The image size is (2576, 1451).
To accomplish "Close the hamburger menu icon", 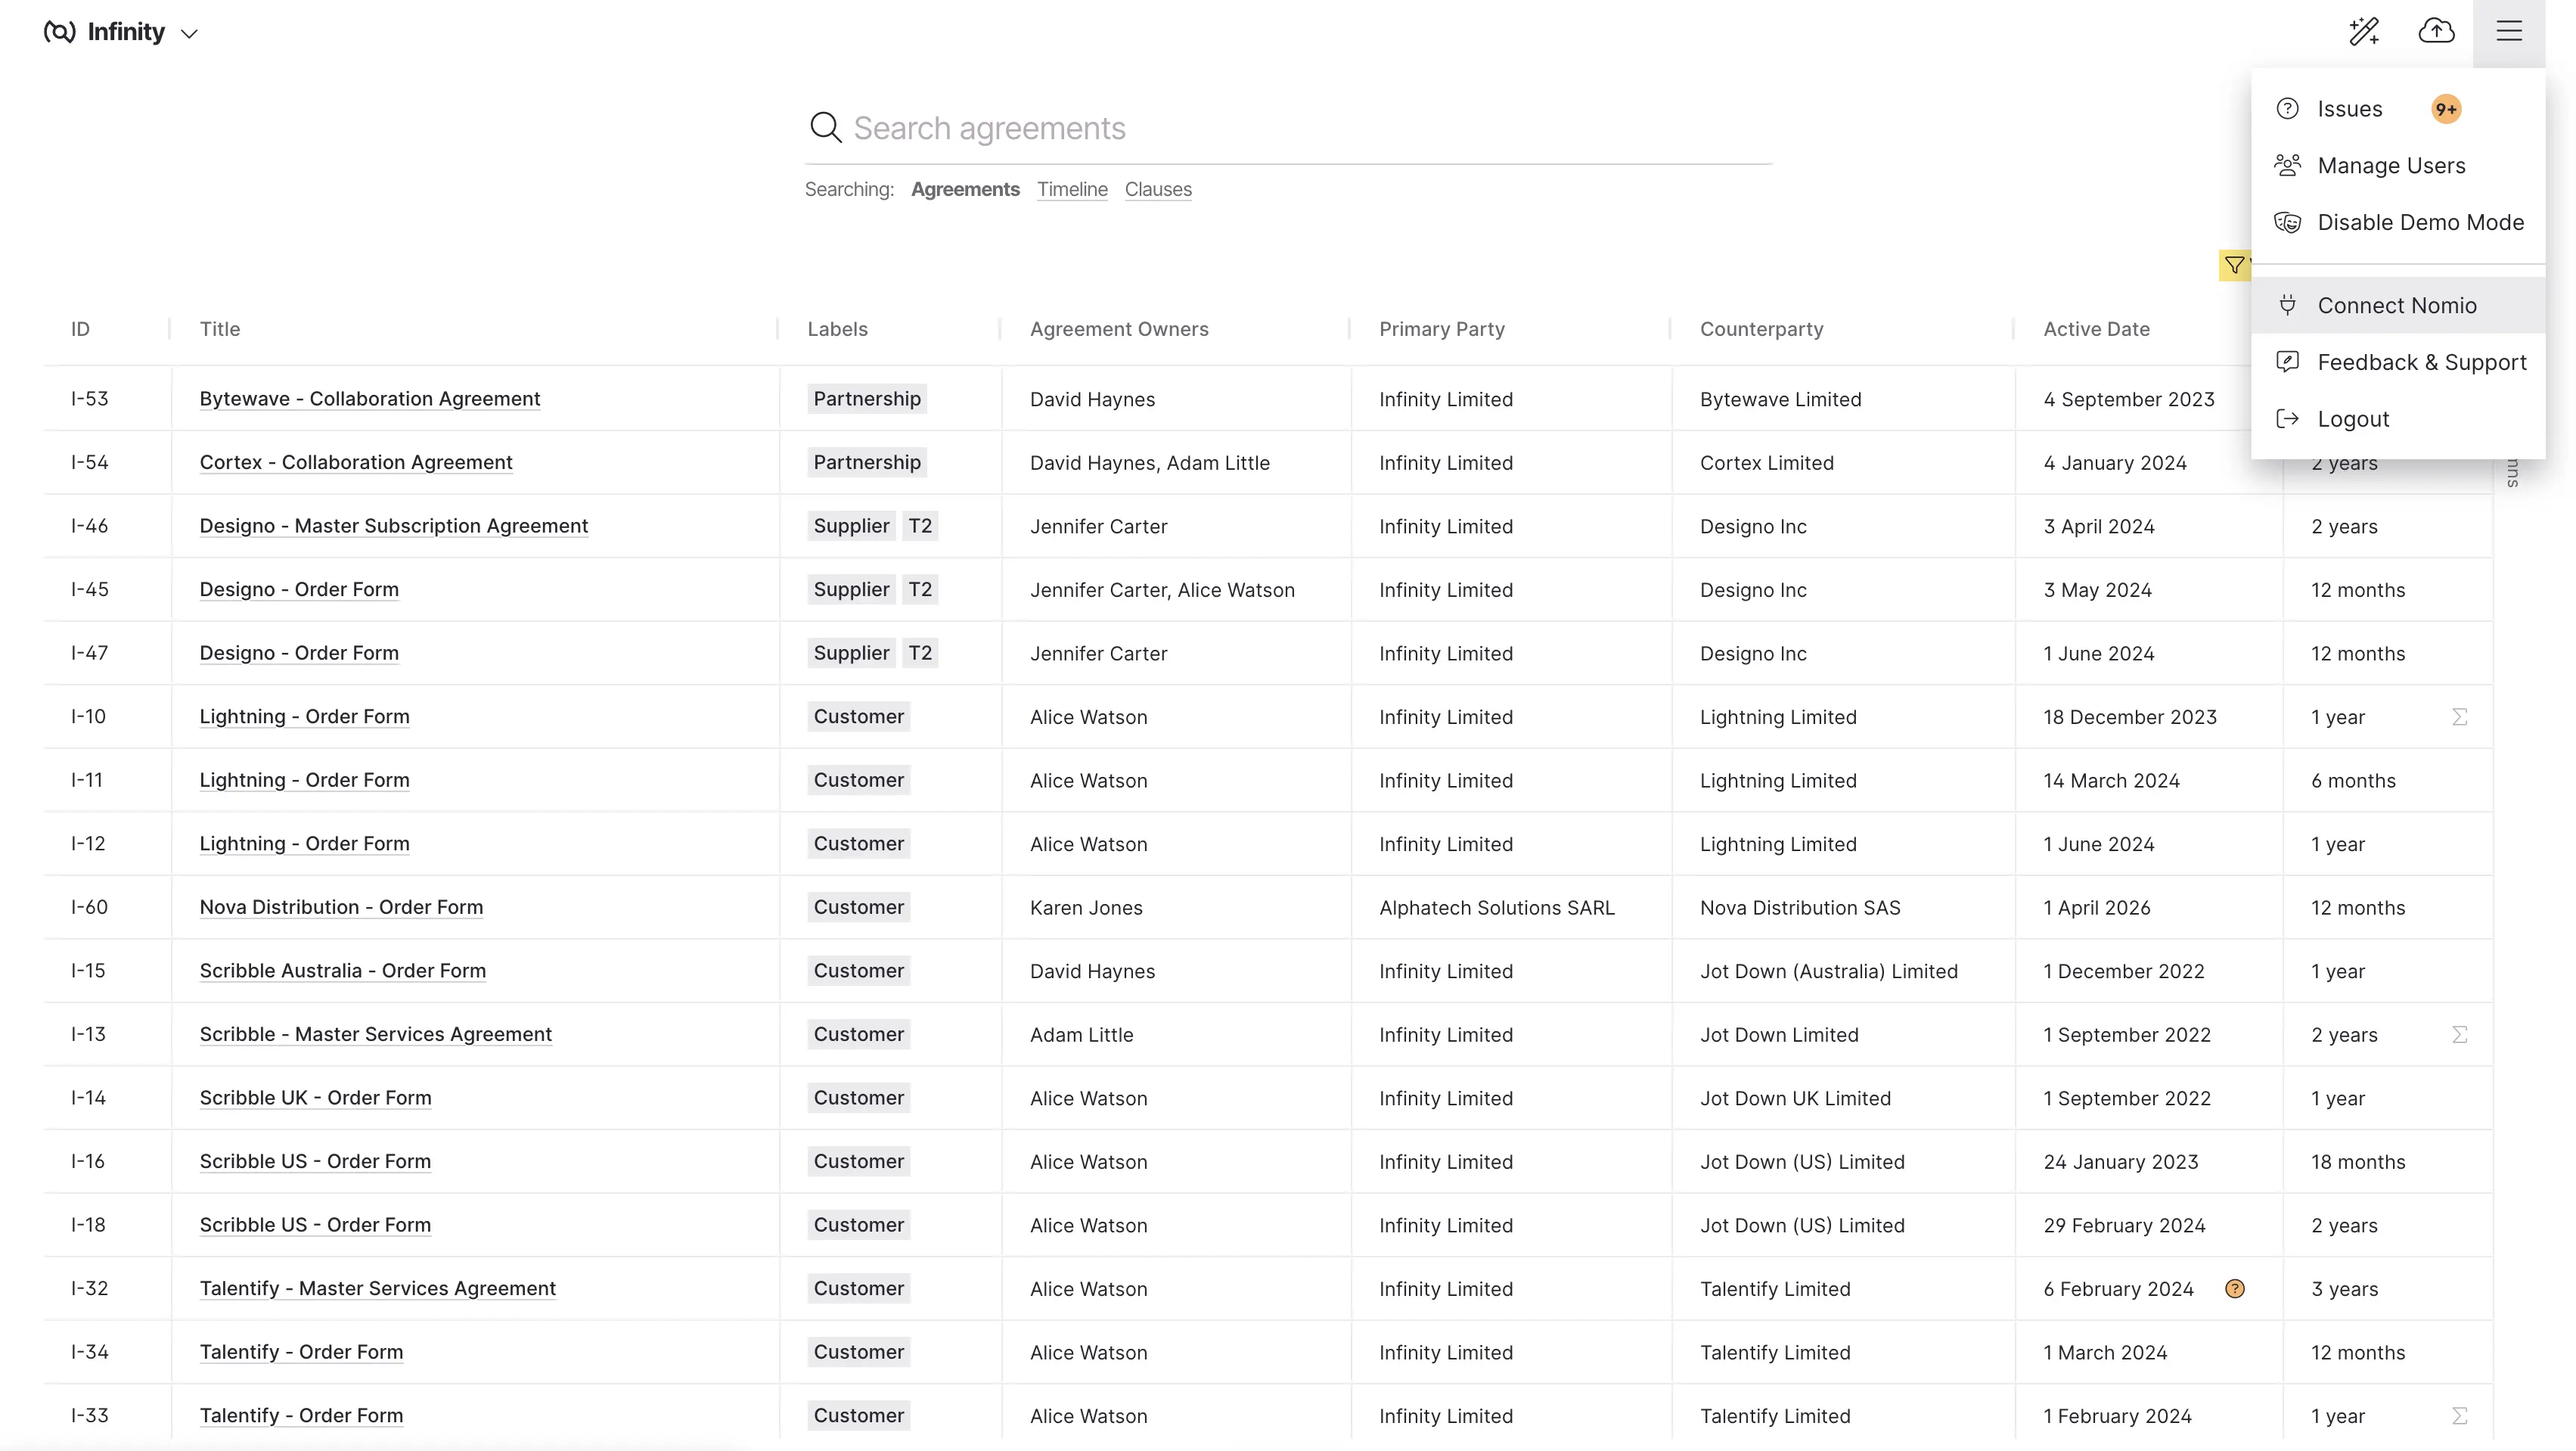I will coord(2509,31).
